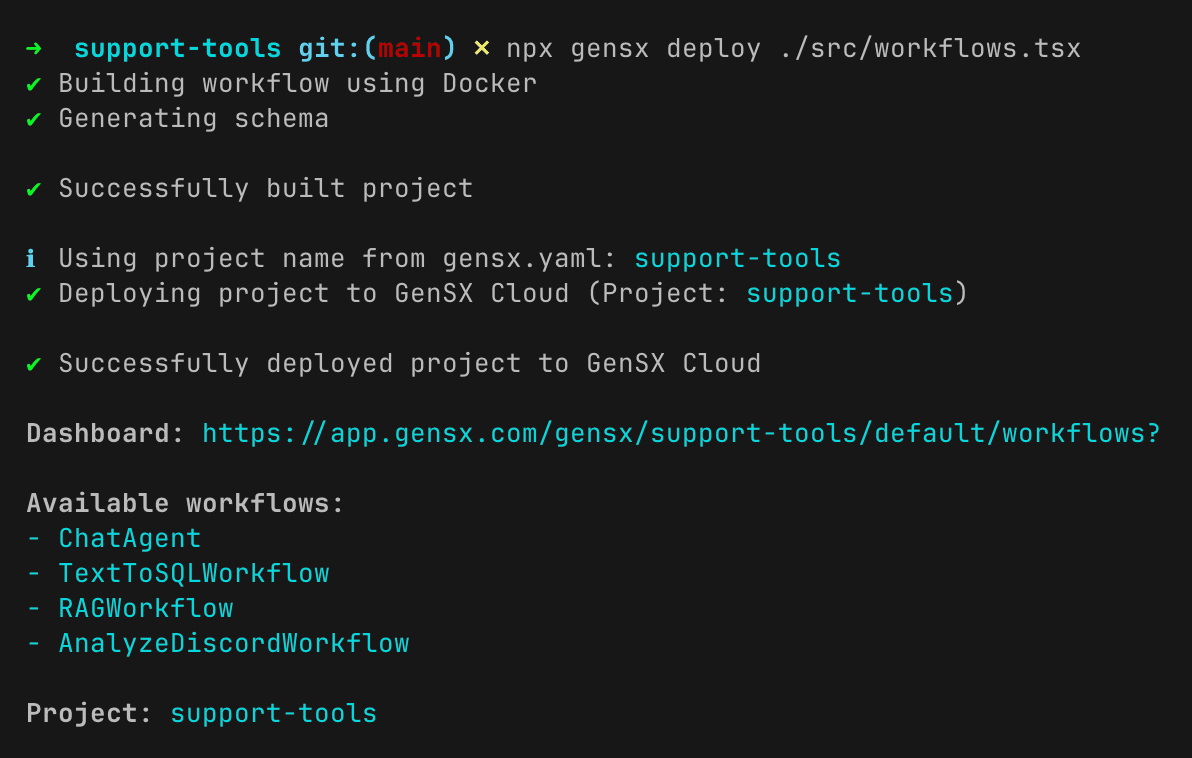Click checkmark beside Deploying project to GenSX Cloud
The height and width of the screenshot is (758, 1192).
coord(34,293)
